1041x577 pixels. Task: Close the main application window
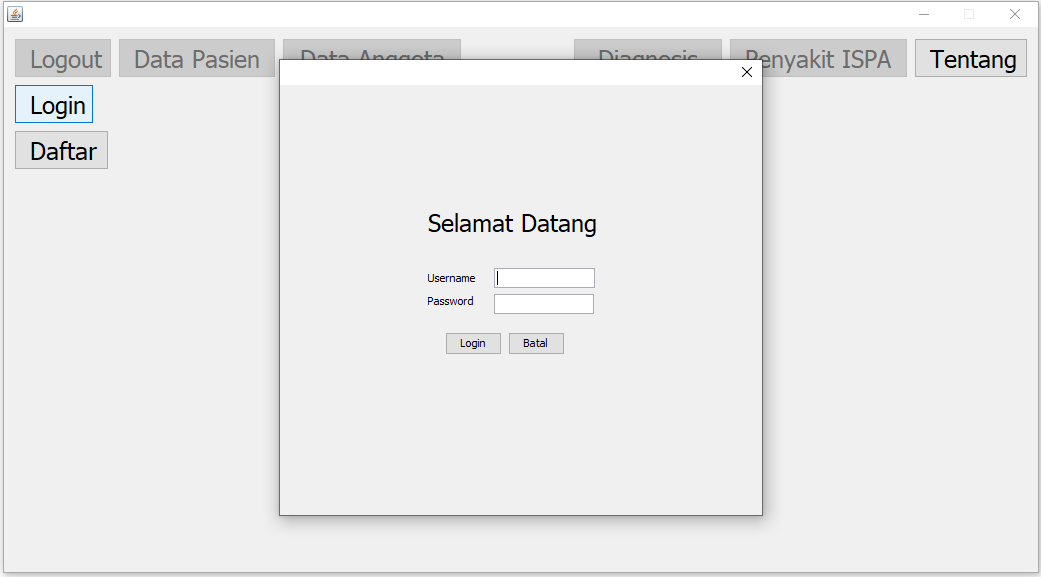pyautogui.click(x=1015, y=14)
